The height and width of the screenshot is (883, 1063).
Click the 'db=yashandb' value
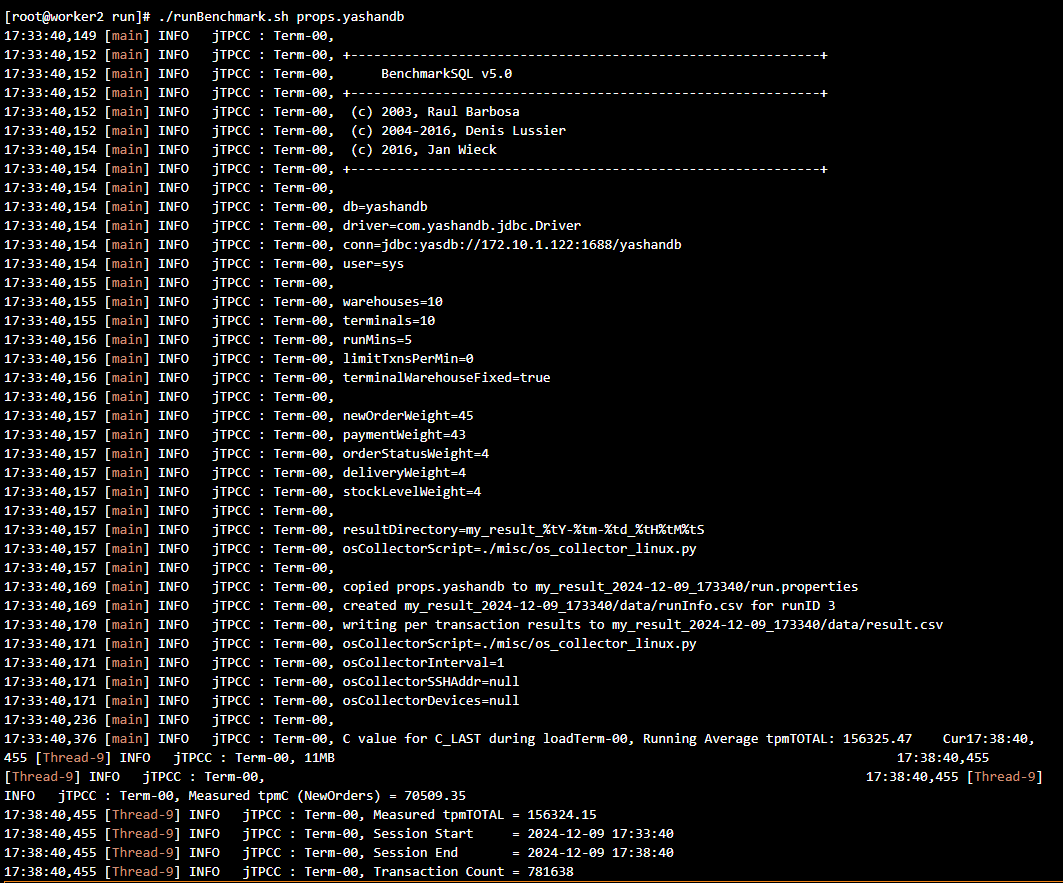pyautogui.click(x=385, y=206)
